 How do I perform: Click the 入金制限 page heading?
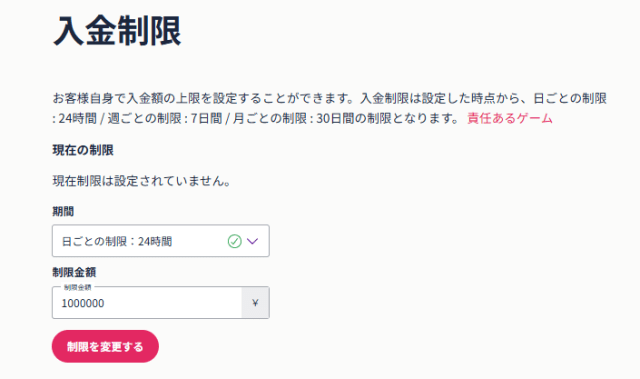[117, 31]
